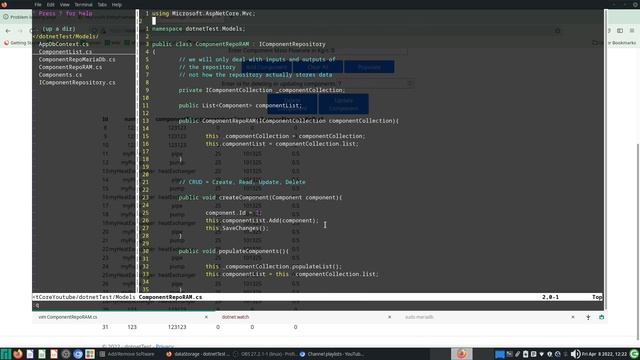Click the green icon at tab bar end
The width and height of the screenshot is (640, 360).
(x=601, y=317)
